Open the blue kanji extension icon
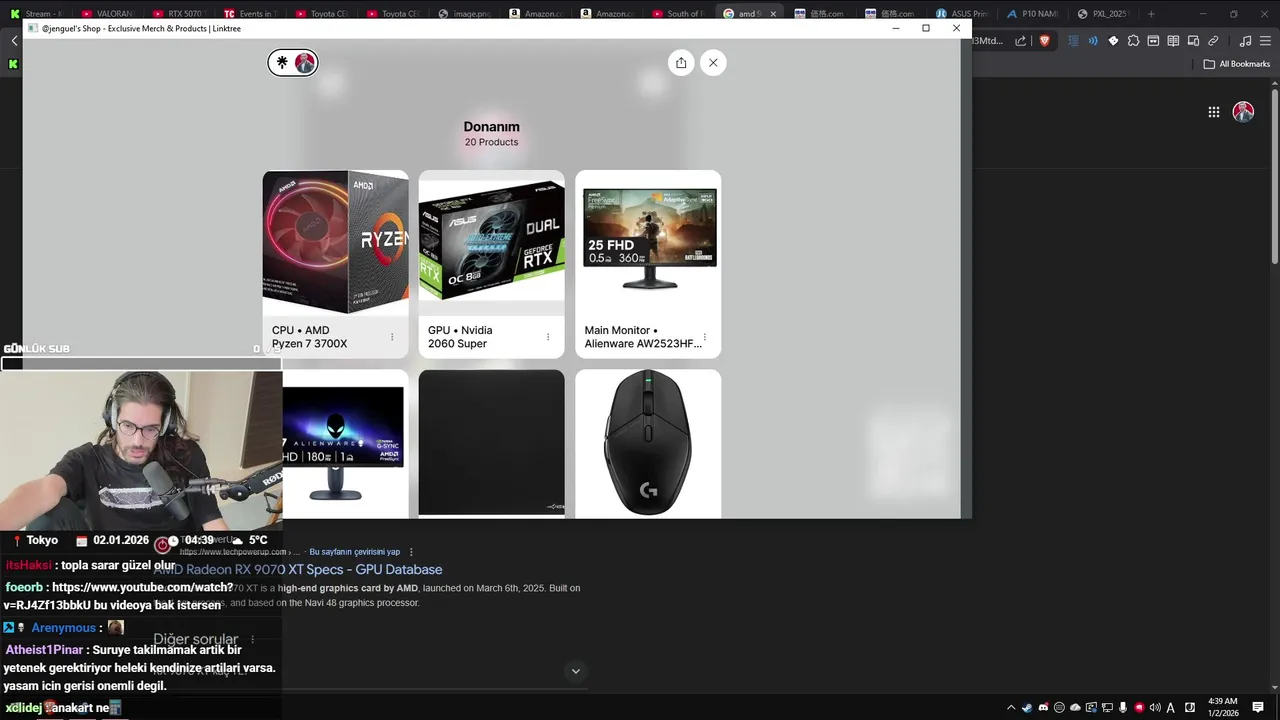 tap(1073, 41)
